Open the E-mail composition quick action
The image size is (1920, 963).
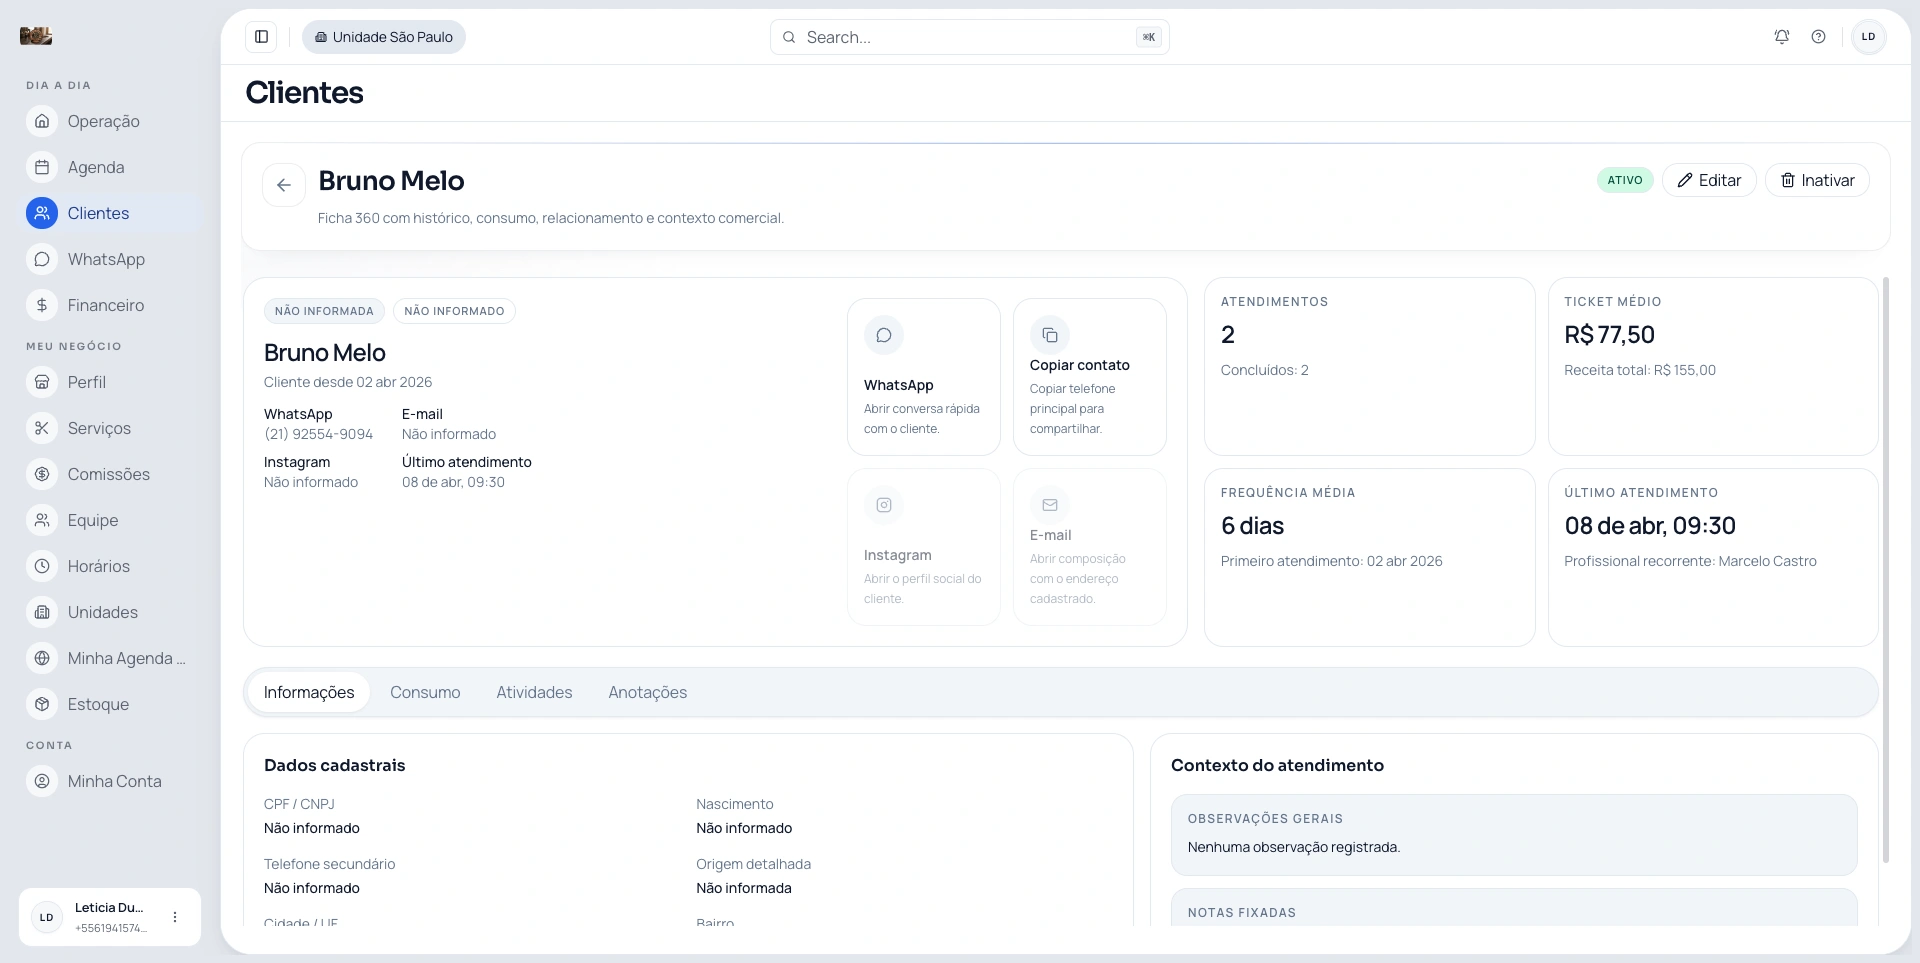tap(1089, 547)
